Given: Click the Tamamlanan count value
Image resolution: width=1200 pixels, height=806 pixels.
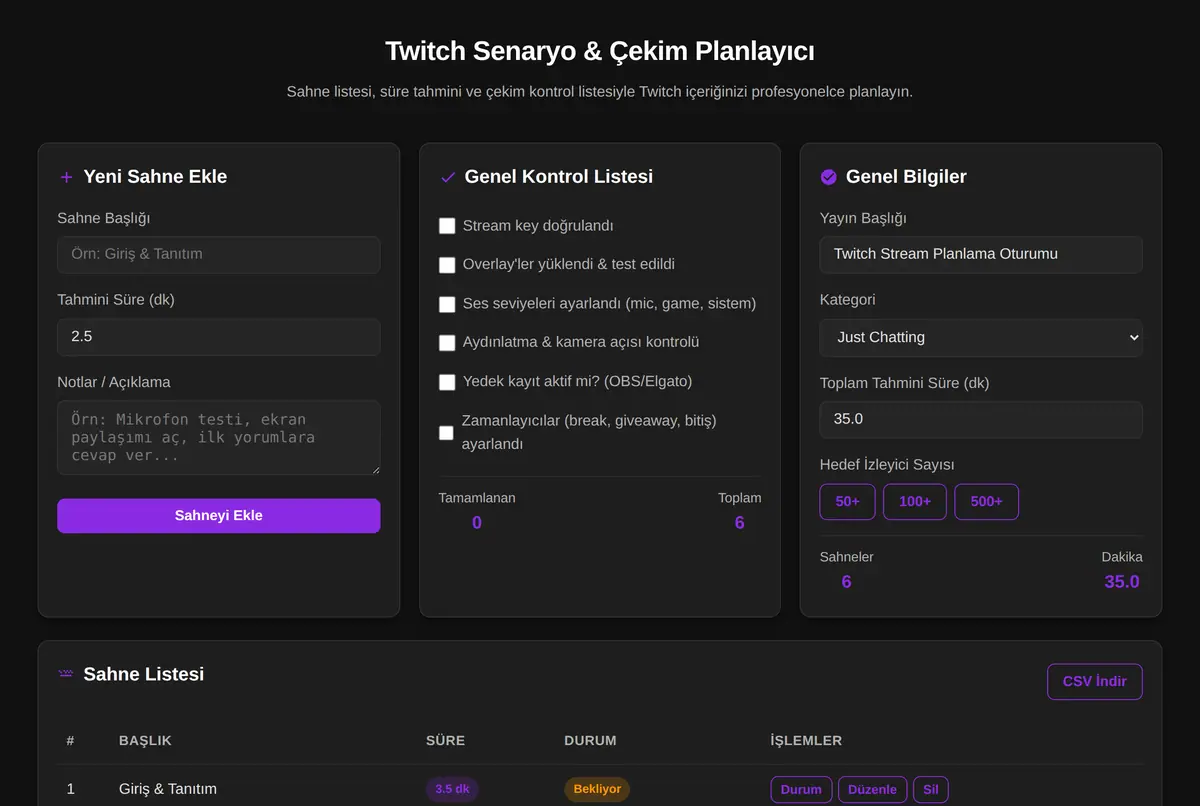Looking at the screenshot, I should point(477,522).
